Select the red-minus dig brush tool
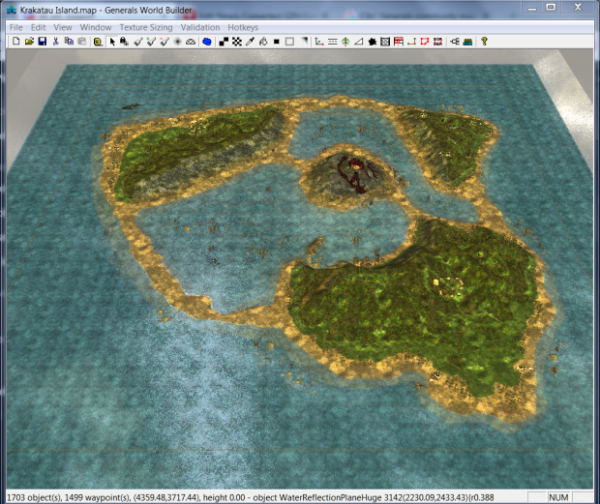The width and height of the screenshot is (600, 504). pos(165,41)
